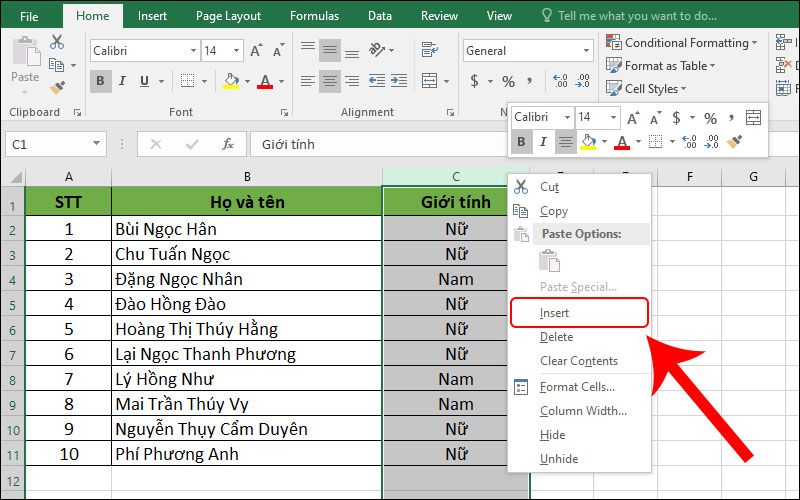The height and width of the screenshot is (500, 800).
Task: Choose Delete in the context menu
Action: click(x=580, y=337)
